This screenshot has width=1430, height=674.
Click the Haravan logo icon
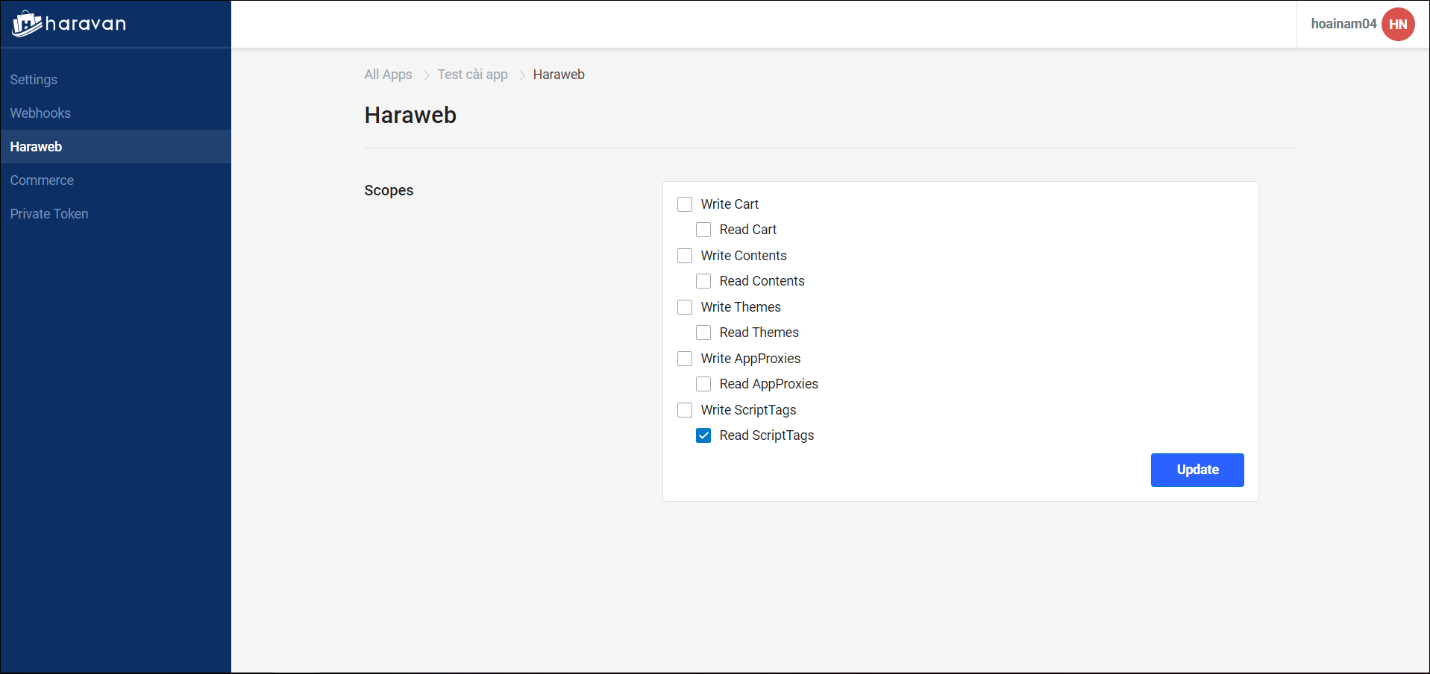pos(27,24)
